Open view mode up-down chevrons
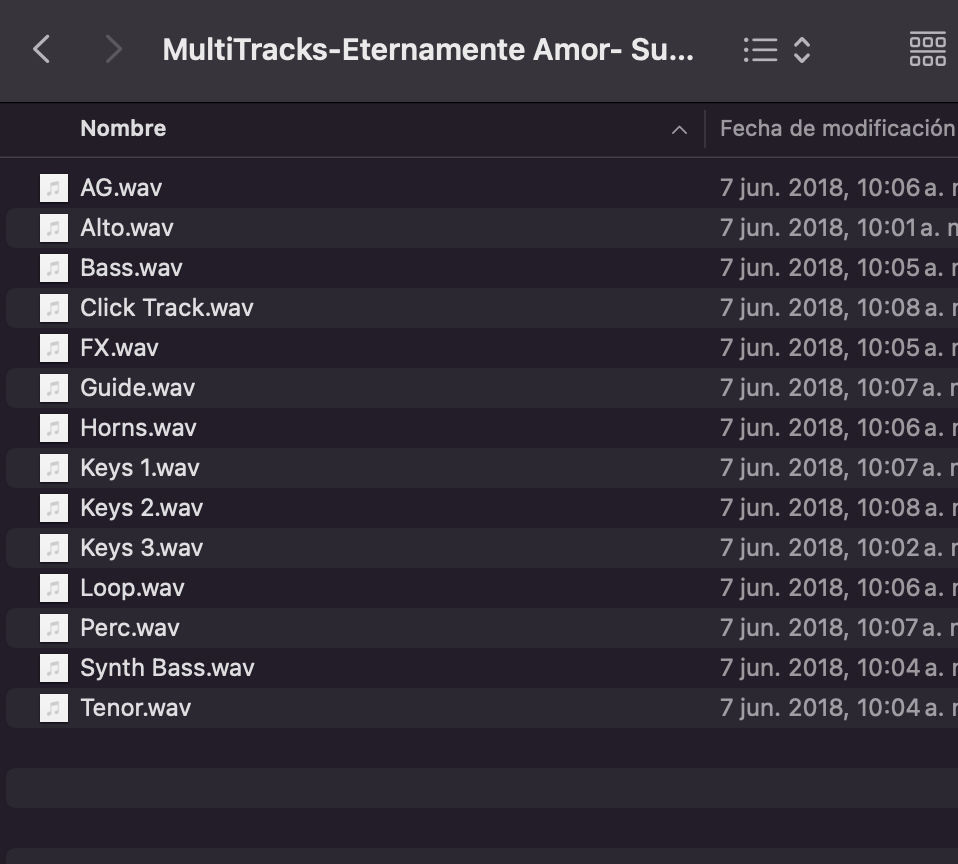958x864 pixels. (802, 49)
